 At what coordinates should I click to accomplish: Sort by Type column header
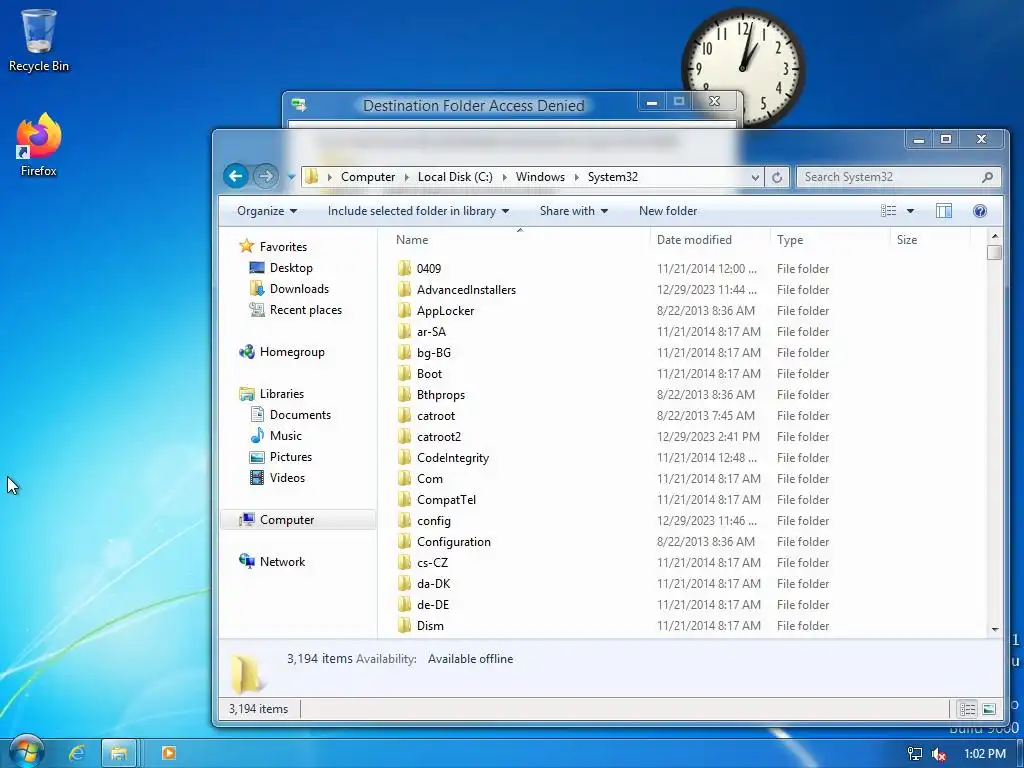829,240
